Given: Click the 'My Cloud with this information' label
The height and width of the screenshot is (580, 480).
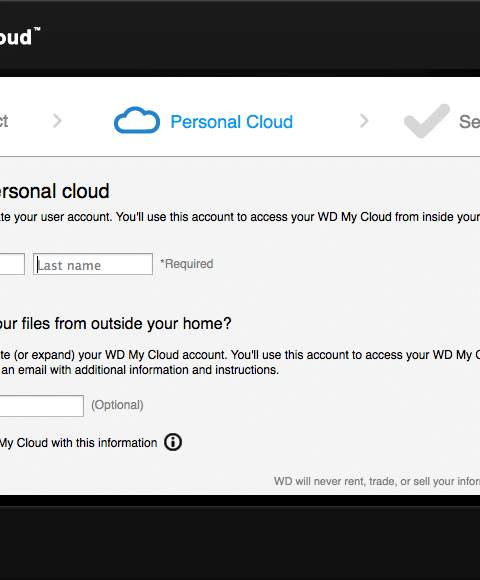Looking at the screenshot, I should click(x=78, y=443).
